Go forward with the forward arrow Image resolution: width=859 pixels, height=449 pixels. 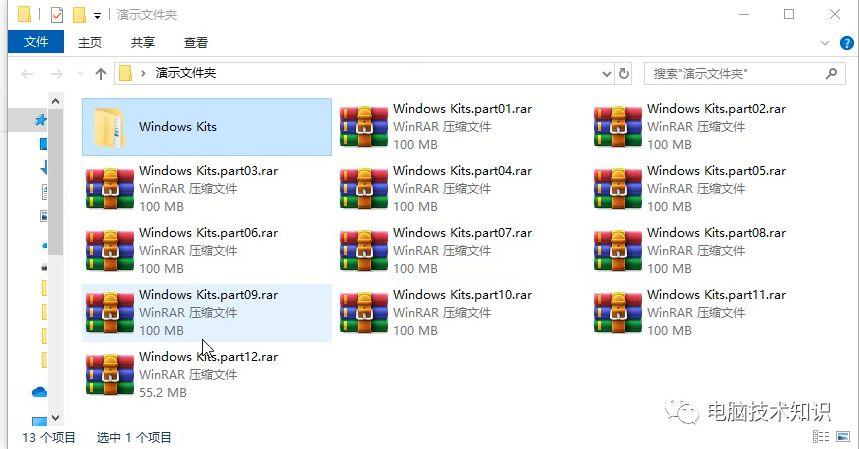click(x=56, y=73)
